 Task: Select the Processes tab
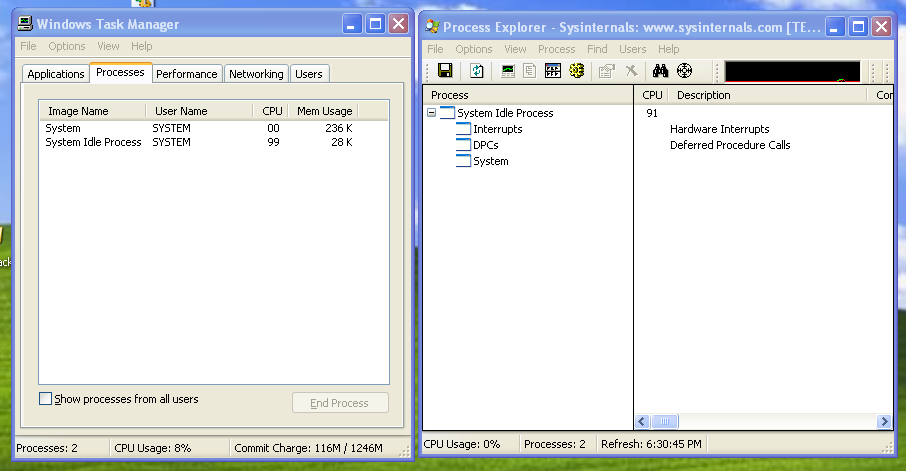[x=120, y=72]
